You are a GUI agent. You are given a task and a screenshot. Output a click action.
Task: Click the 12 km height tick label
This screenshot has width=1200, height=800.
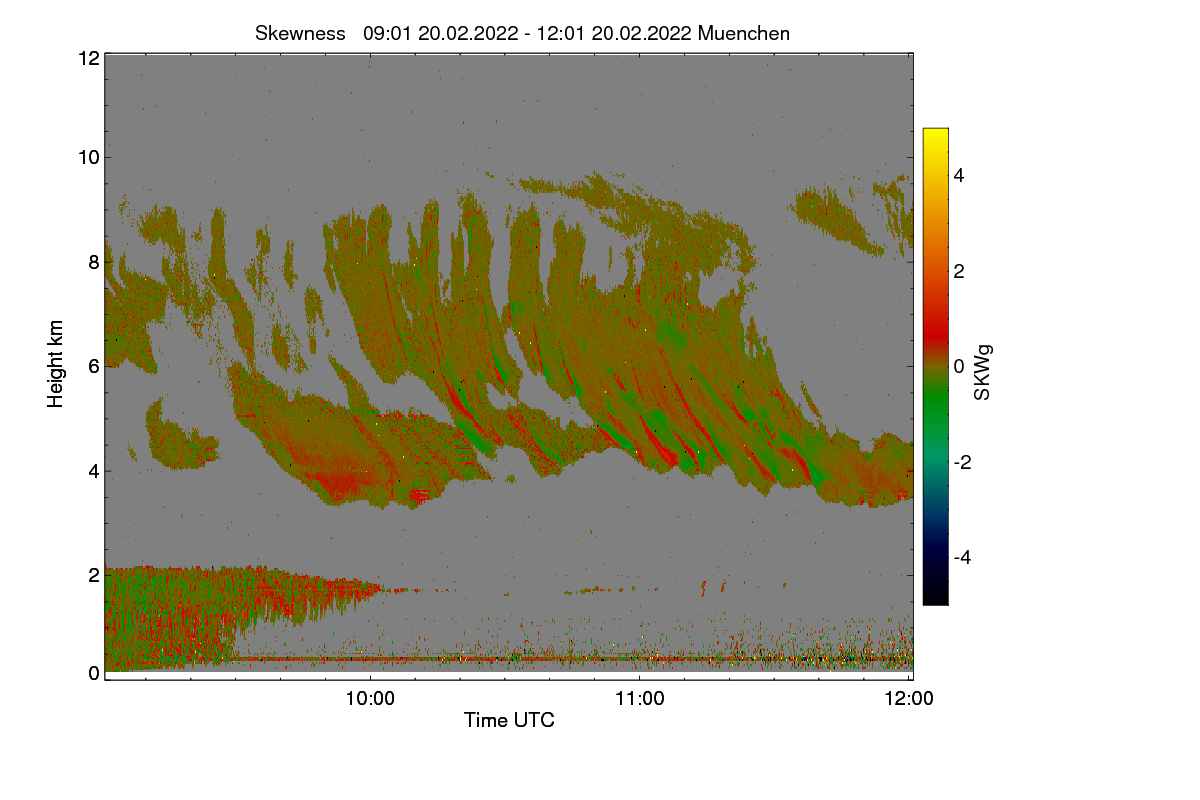tap(89, 58)
